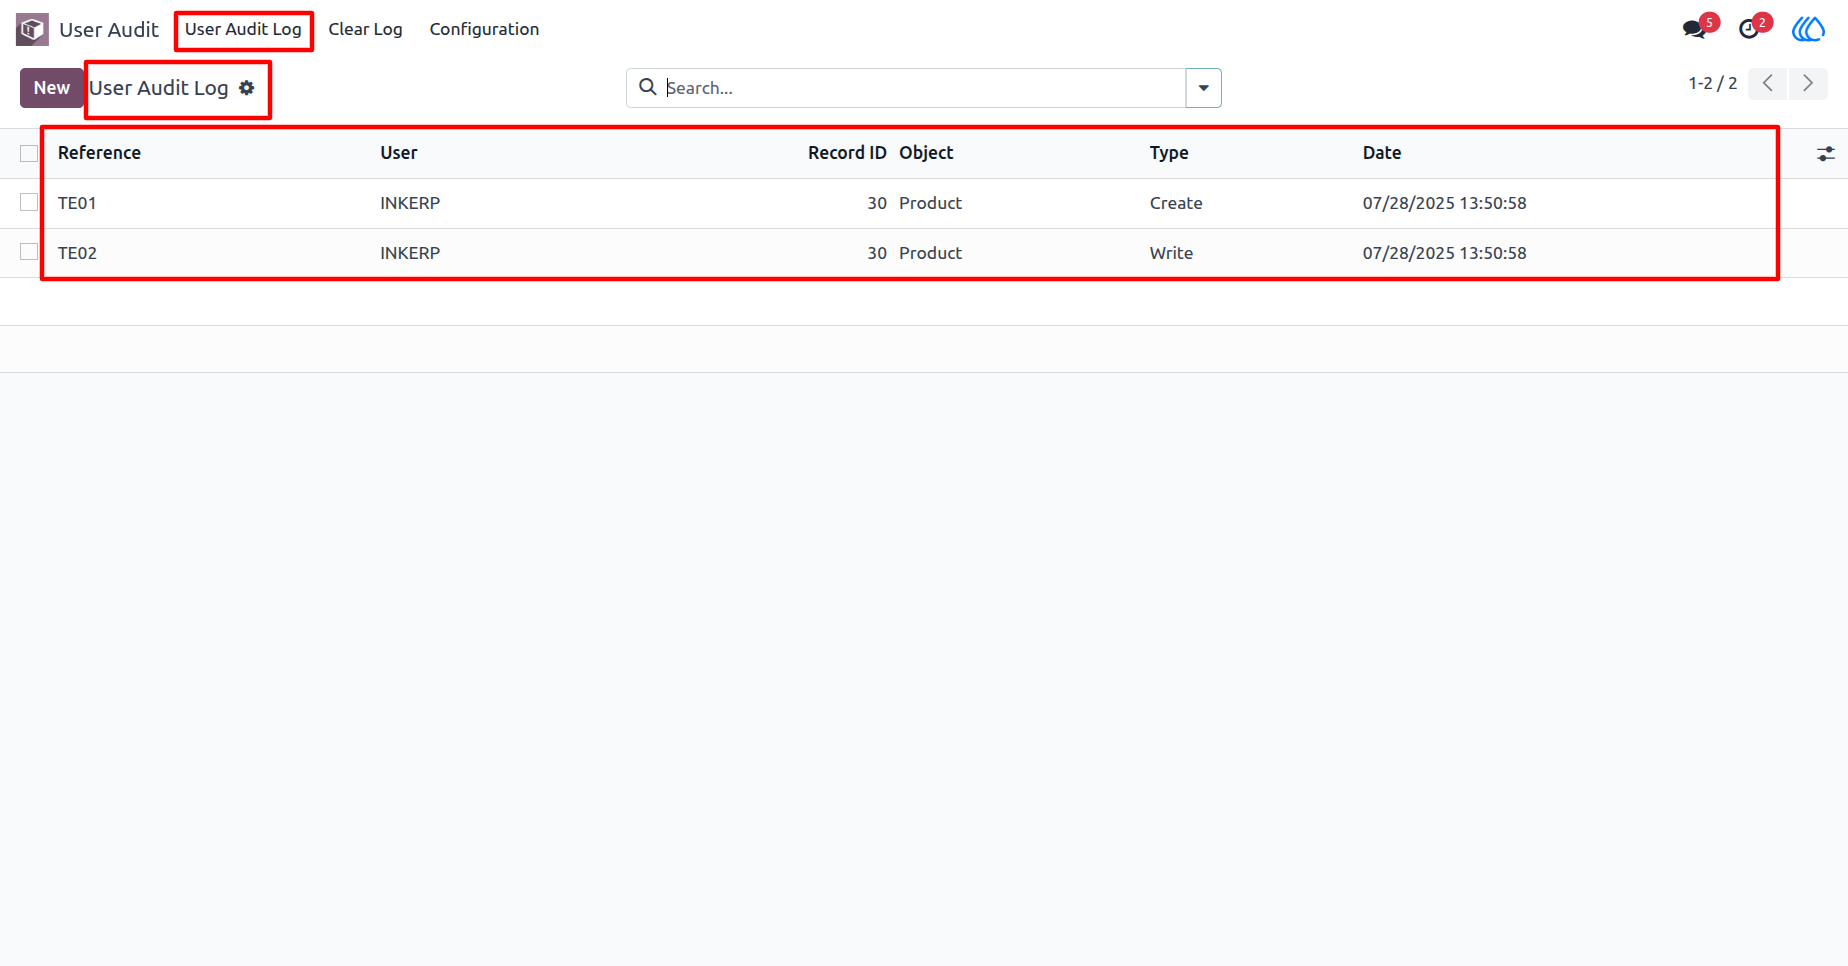Viewport: 1848px width, 966px height.
Task: Click Record ID 30 in TE02 row
Action: click(x=877, y=253)
